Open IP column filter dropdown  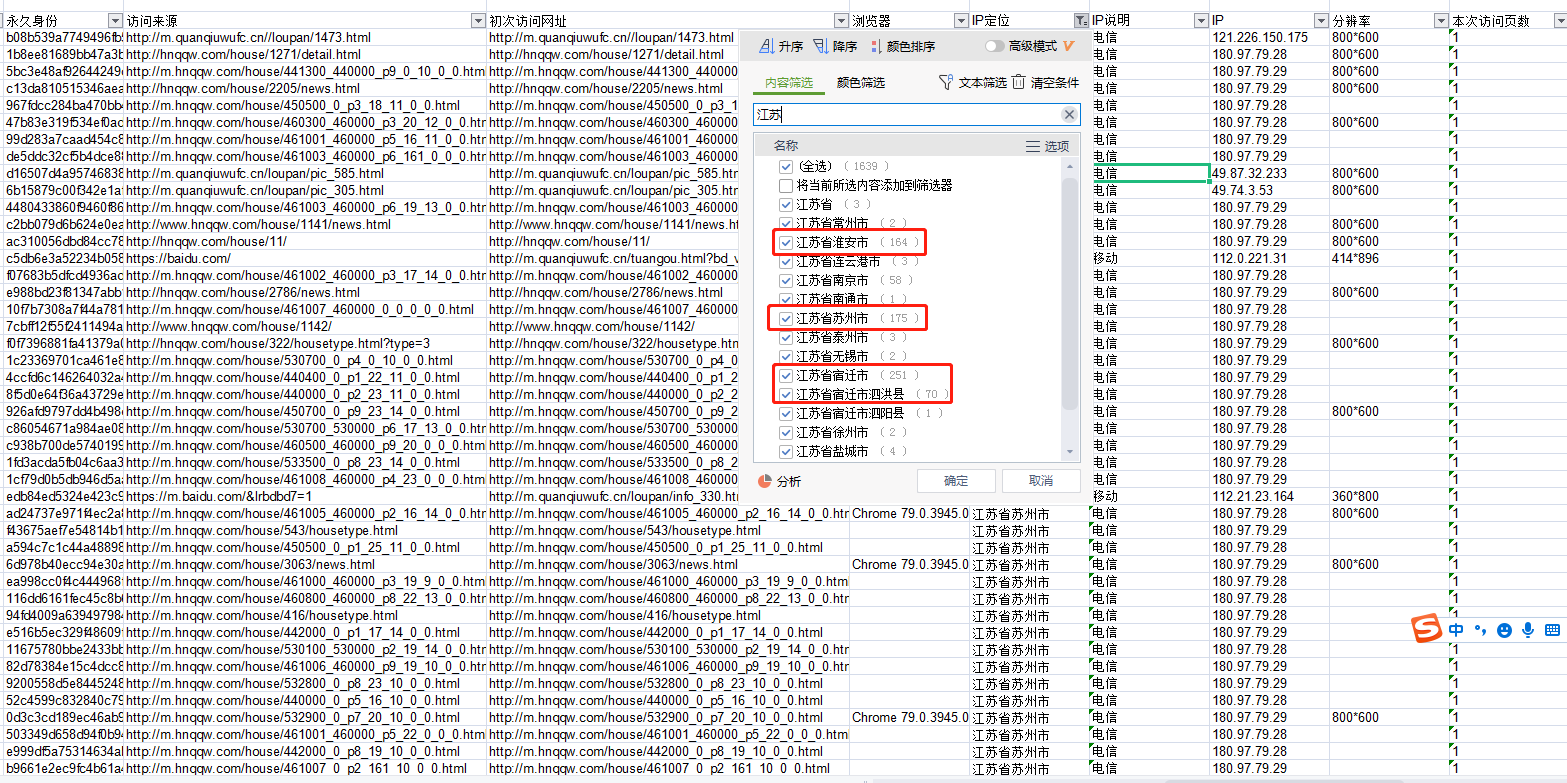(x=1321, y=21)
